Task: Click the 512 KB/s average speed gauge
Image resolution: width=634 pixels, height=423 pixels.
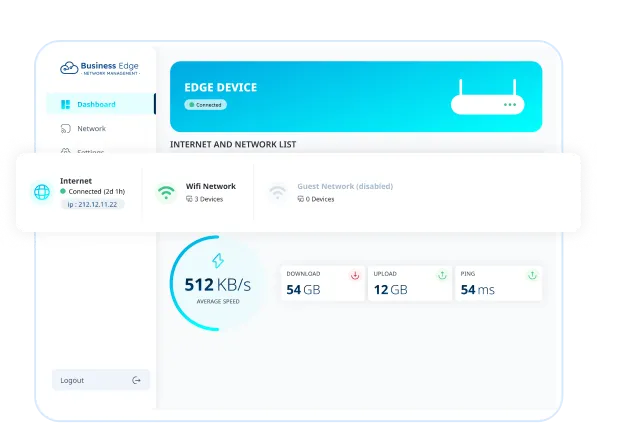Action: 217,285
